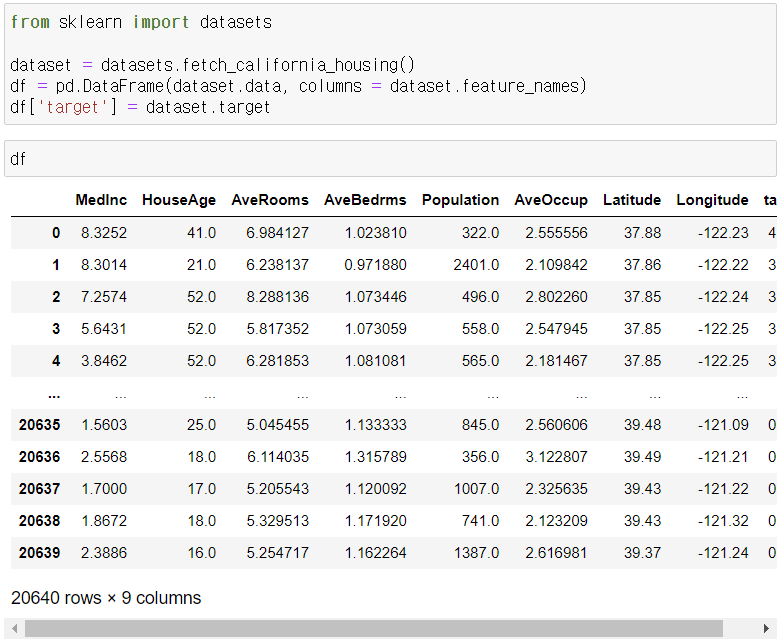Click Longitude value -122.23
Screen dimensions: 782x644
pos(723,233)
